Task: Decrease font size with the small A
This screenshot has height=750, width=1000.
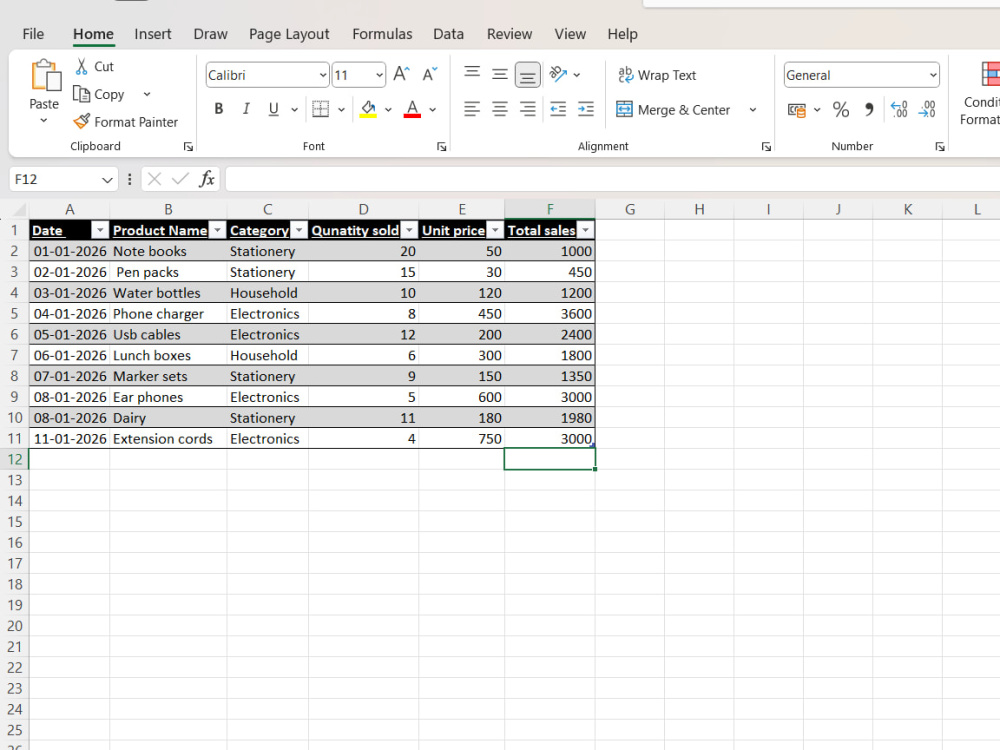Action: tap(430, 75)
